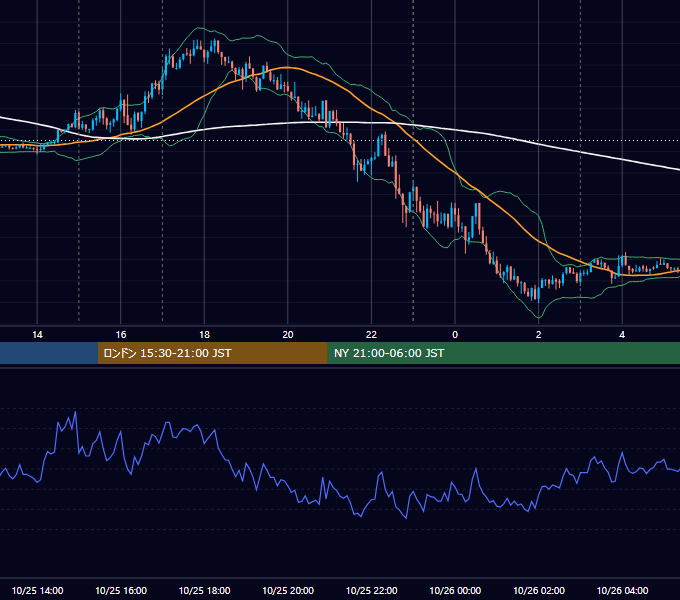The height and width of the screenshot is (600, 680).
Task: Click the 10/25 16:00 time label
Action: pos(121,590)
